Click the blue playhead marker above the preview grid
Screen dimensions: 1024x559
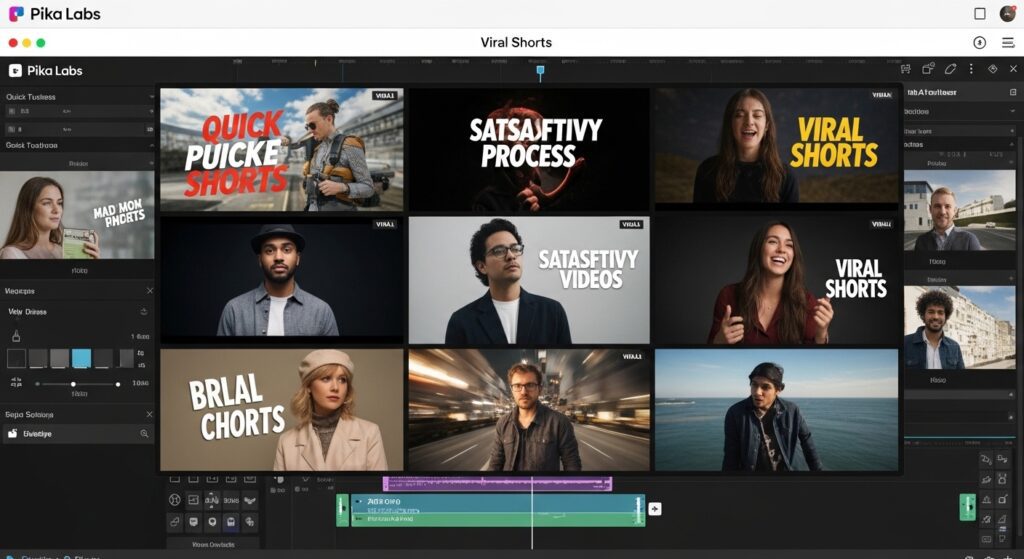click(540, 71)
